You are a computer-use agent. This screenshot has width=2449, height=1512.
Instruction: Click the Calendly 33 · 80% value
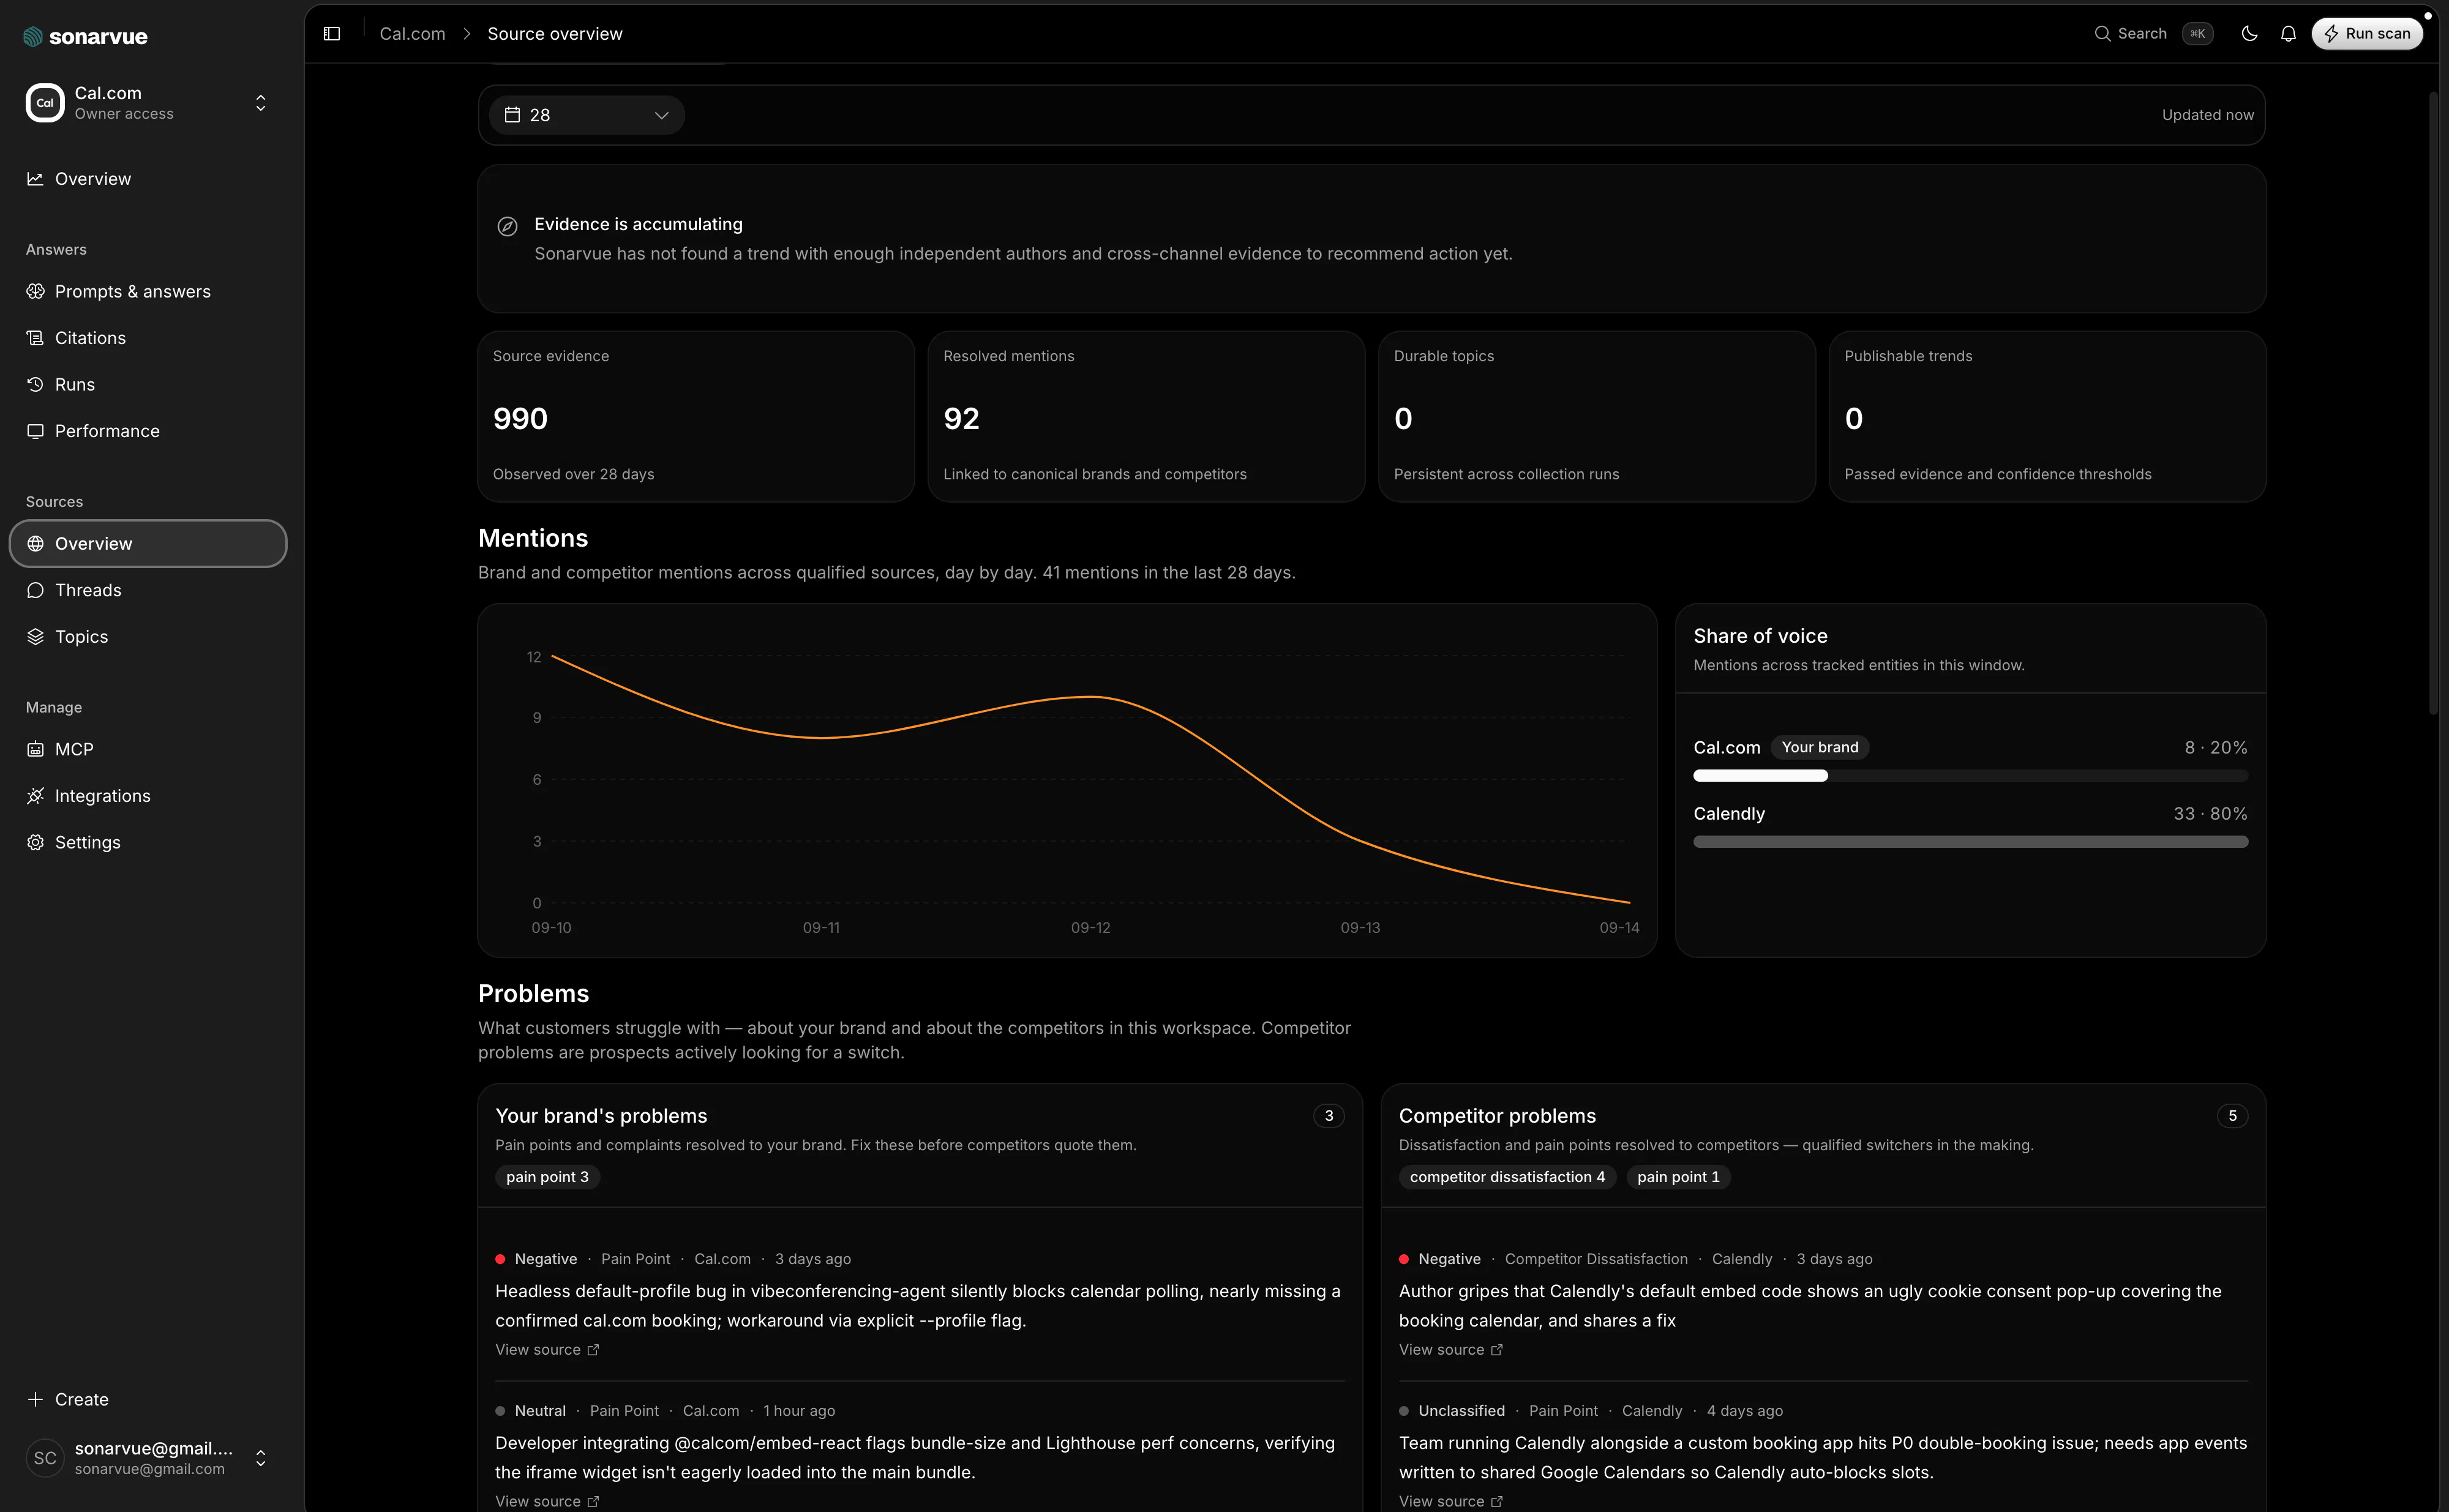[x=2210, y=814]
